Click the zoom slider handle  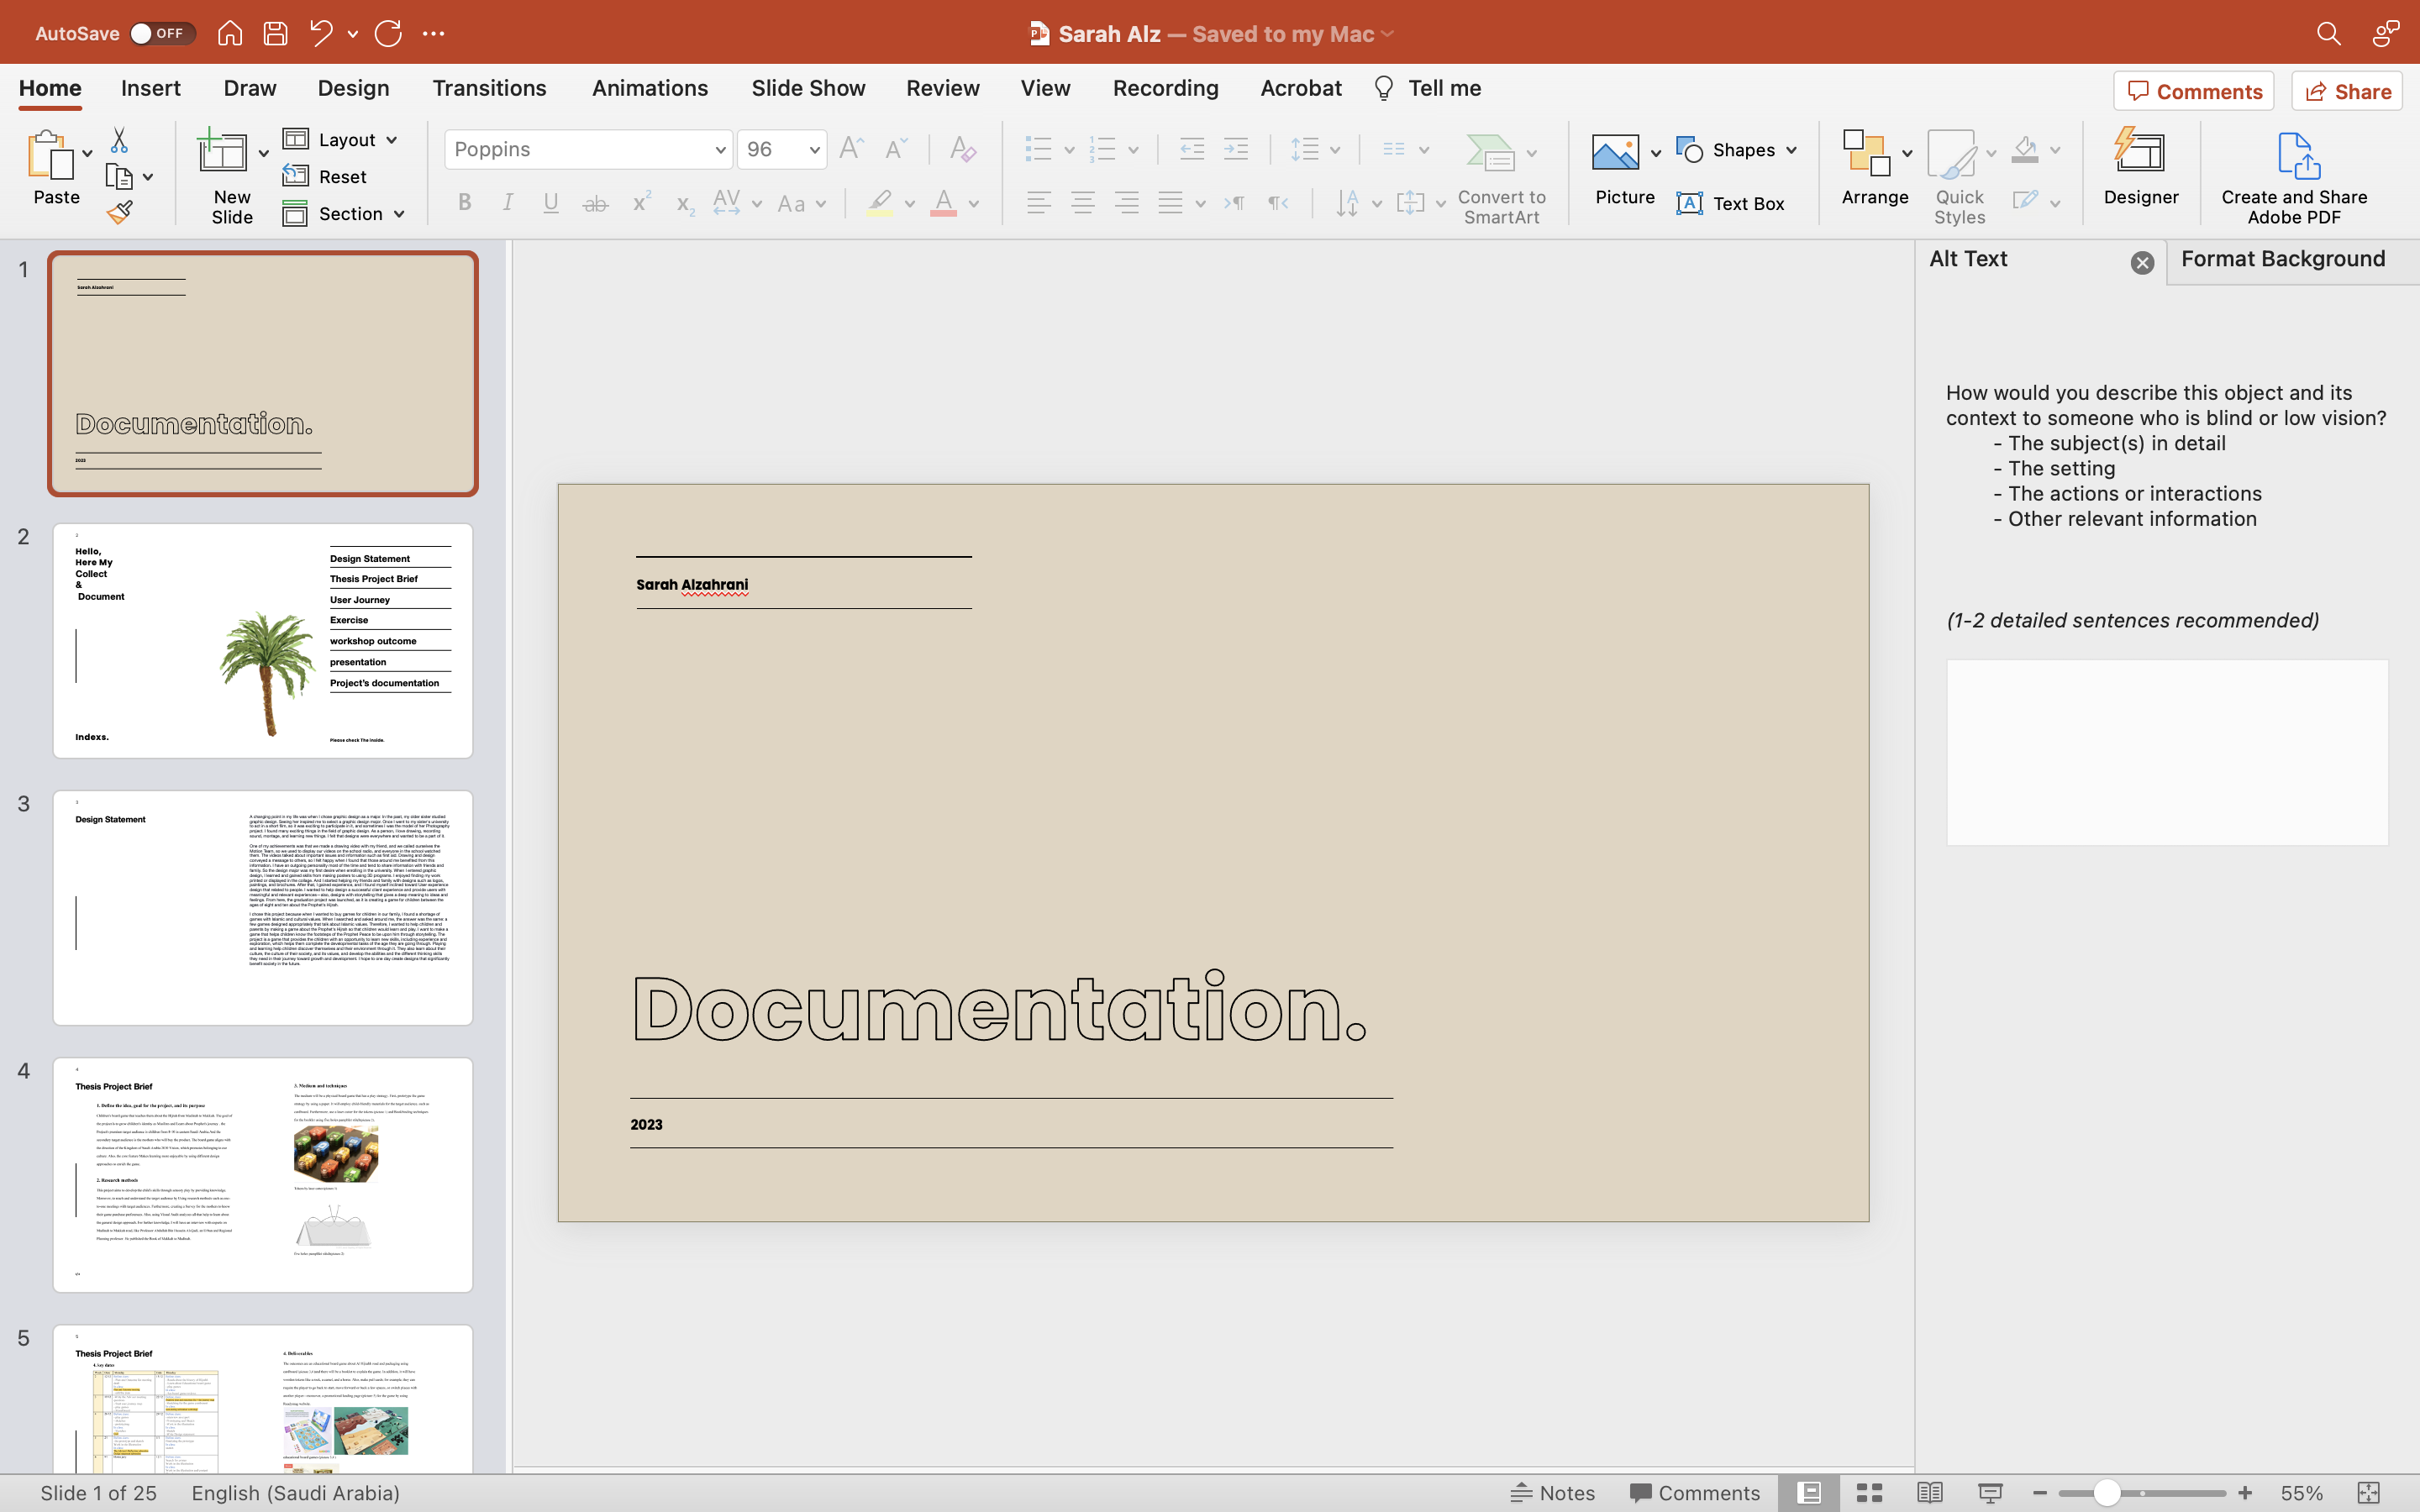click(2107, 1493)
